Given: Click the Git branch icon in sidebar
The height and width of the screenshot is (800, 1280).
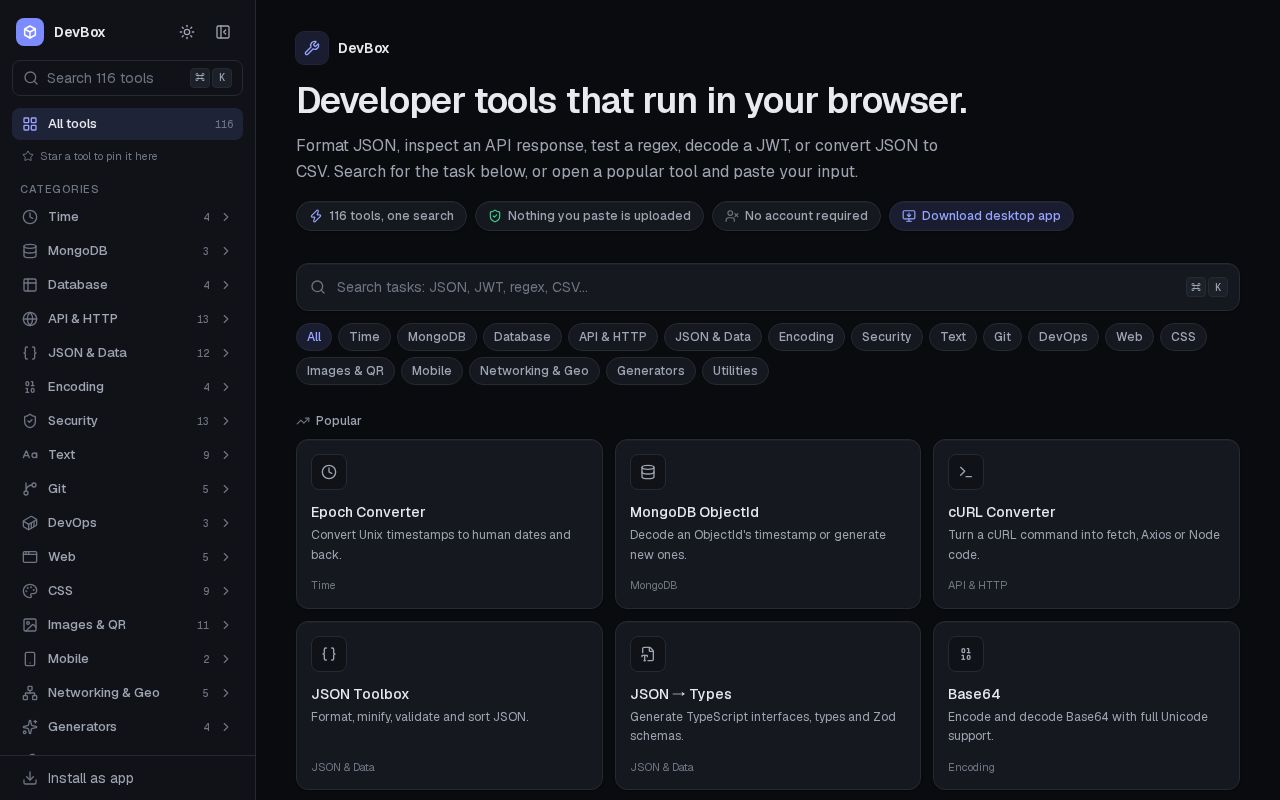Looking at the screenshot, I should point(30,489).
